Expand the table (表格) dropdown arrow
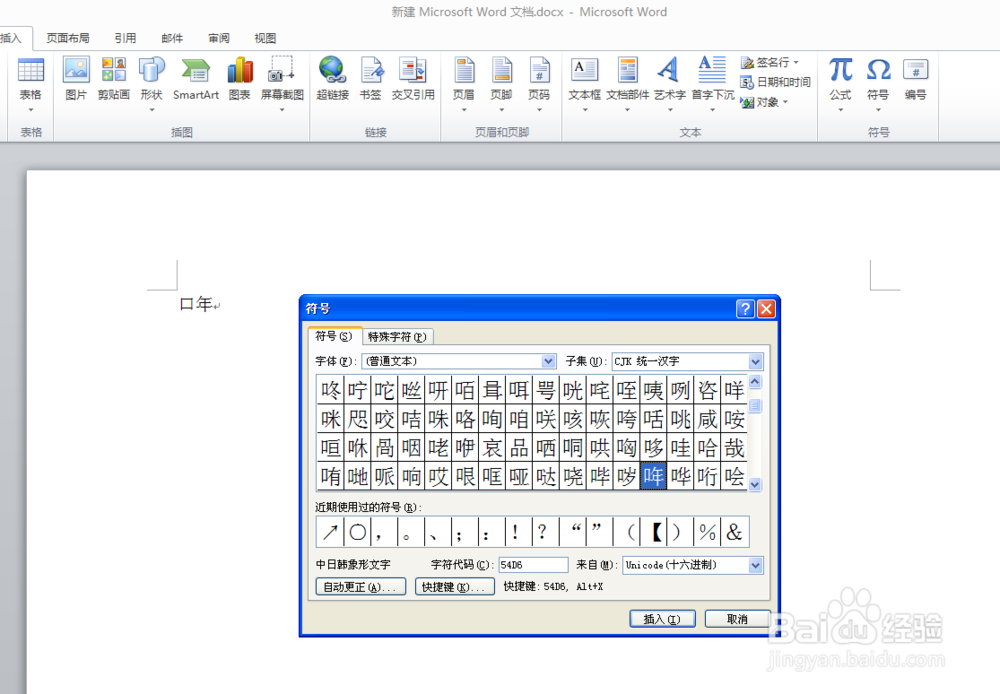 coord(30,110)
